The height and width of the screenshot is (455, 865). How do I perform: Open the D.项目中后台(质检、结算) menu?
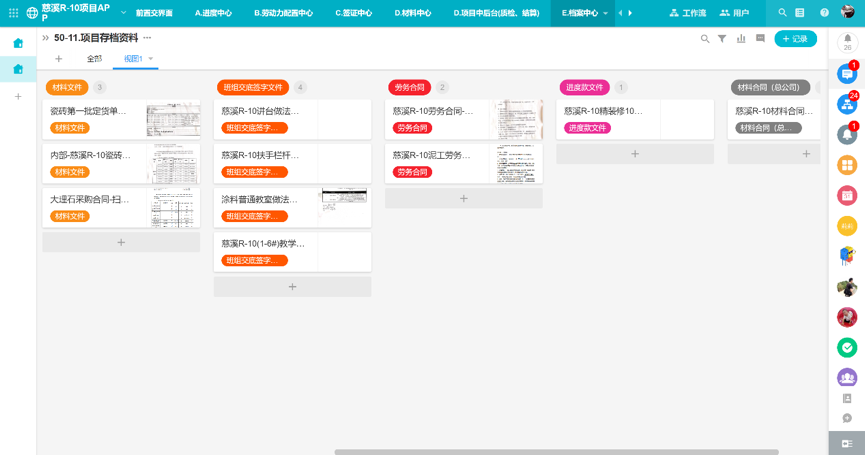496,13
